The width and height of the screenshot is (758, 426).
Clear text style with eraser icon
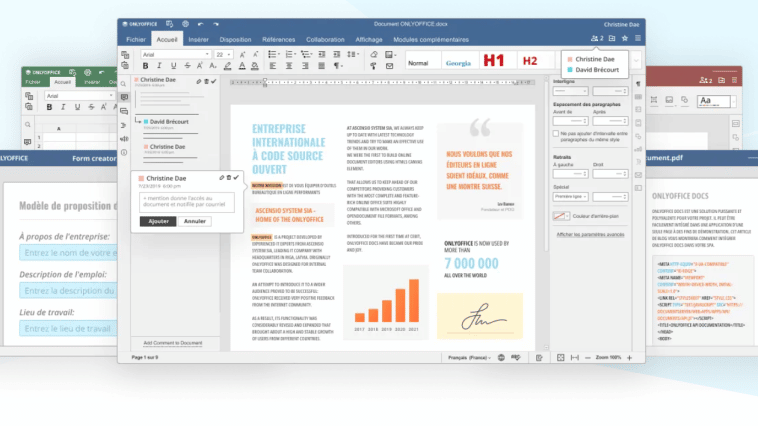click(x=374, y=54)
